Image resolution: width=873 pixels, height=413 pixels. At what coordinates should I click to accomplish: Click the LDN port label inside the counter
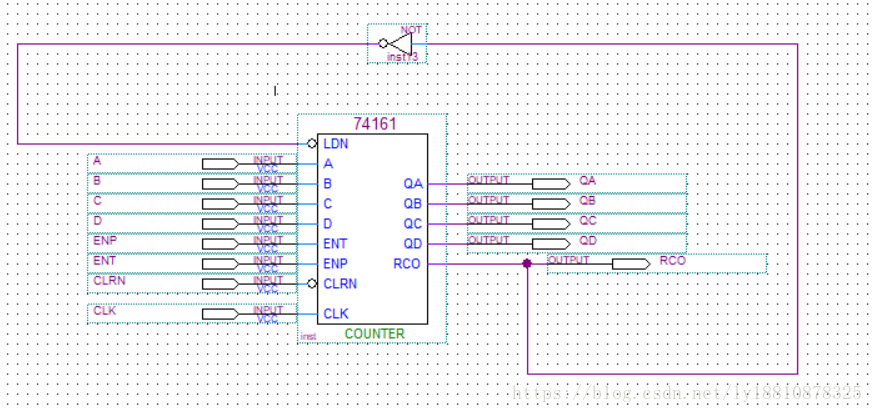(336, 144)
